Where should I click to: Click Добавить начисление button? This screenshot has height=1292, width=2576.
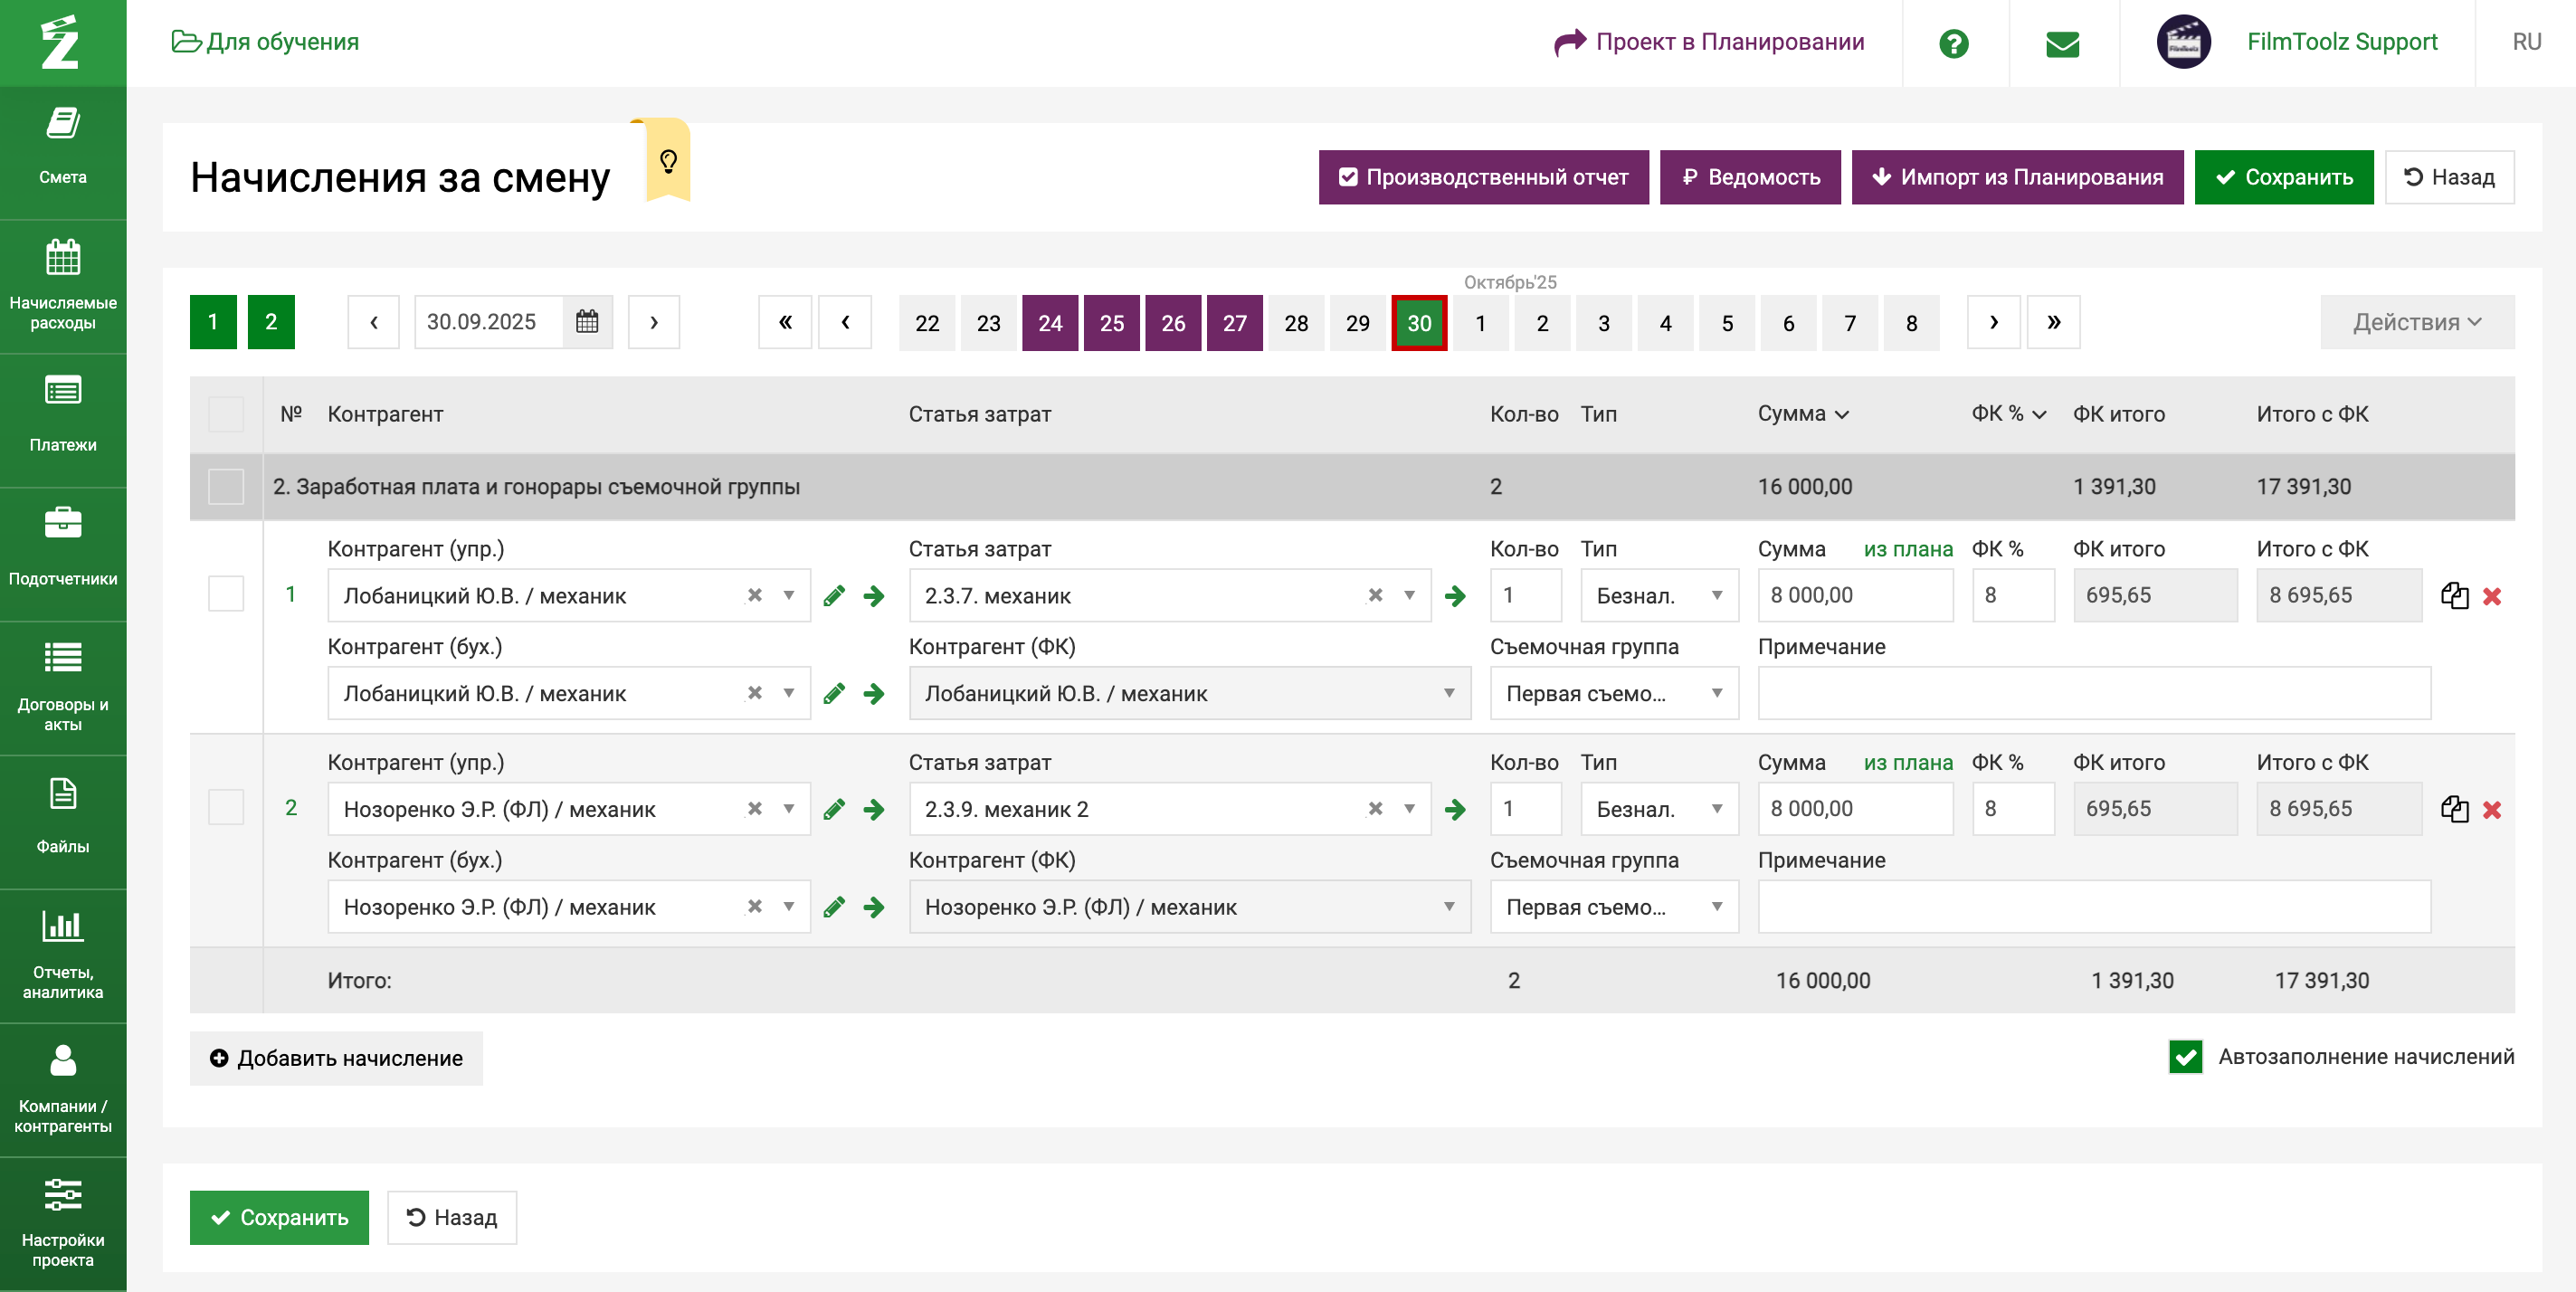tap(336, 1058)
